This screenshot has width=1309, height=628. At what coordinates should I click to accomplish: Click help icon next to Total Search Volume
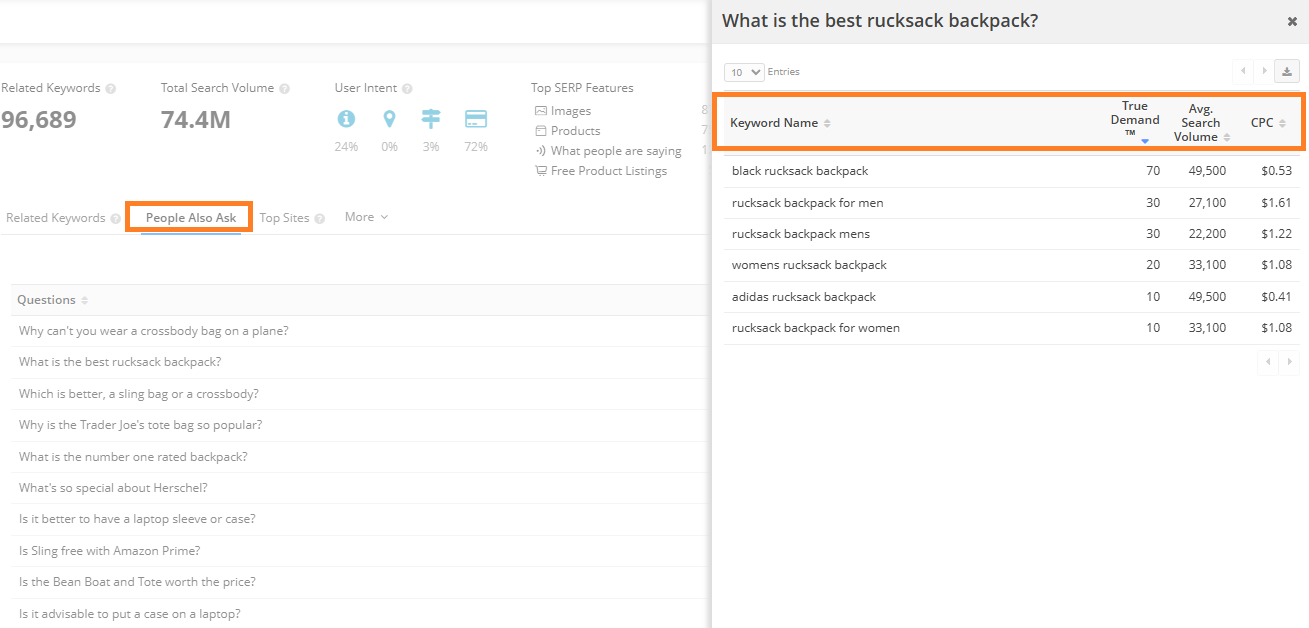coord(285,89)
